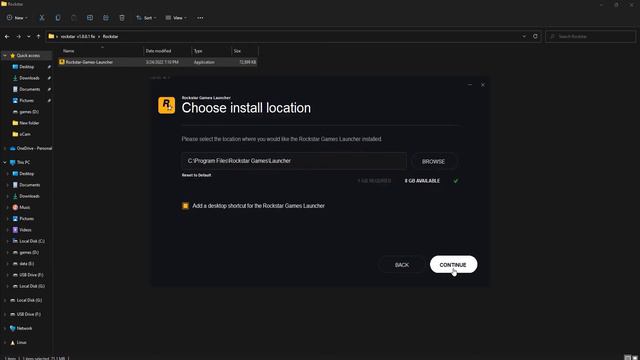This screenshot has width=640, height=360.
Task: Expand Network tree node
Action: coord(5,328)
